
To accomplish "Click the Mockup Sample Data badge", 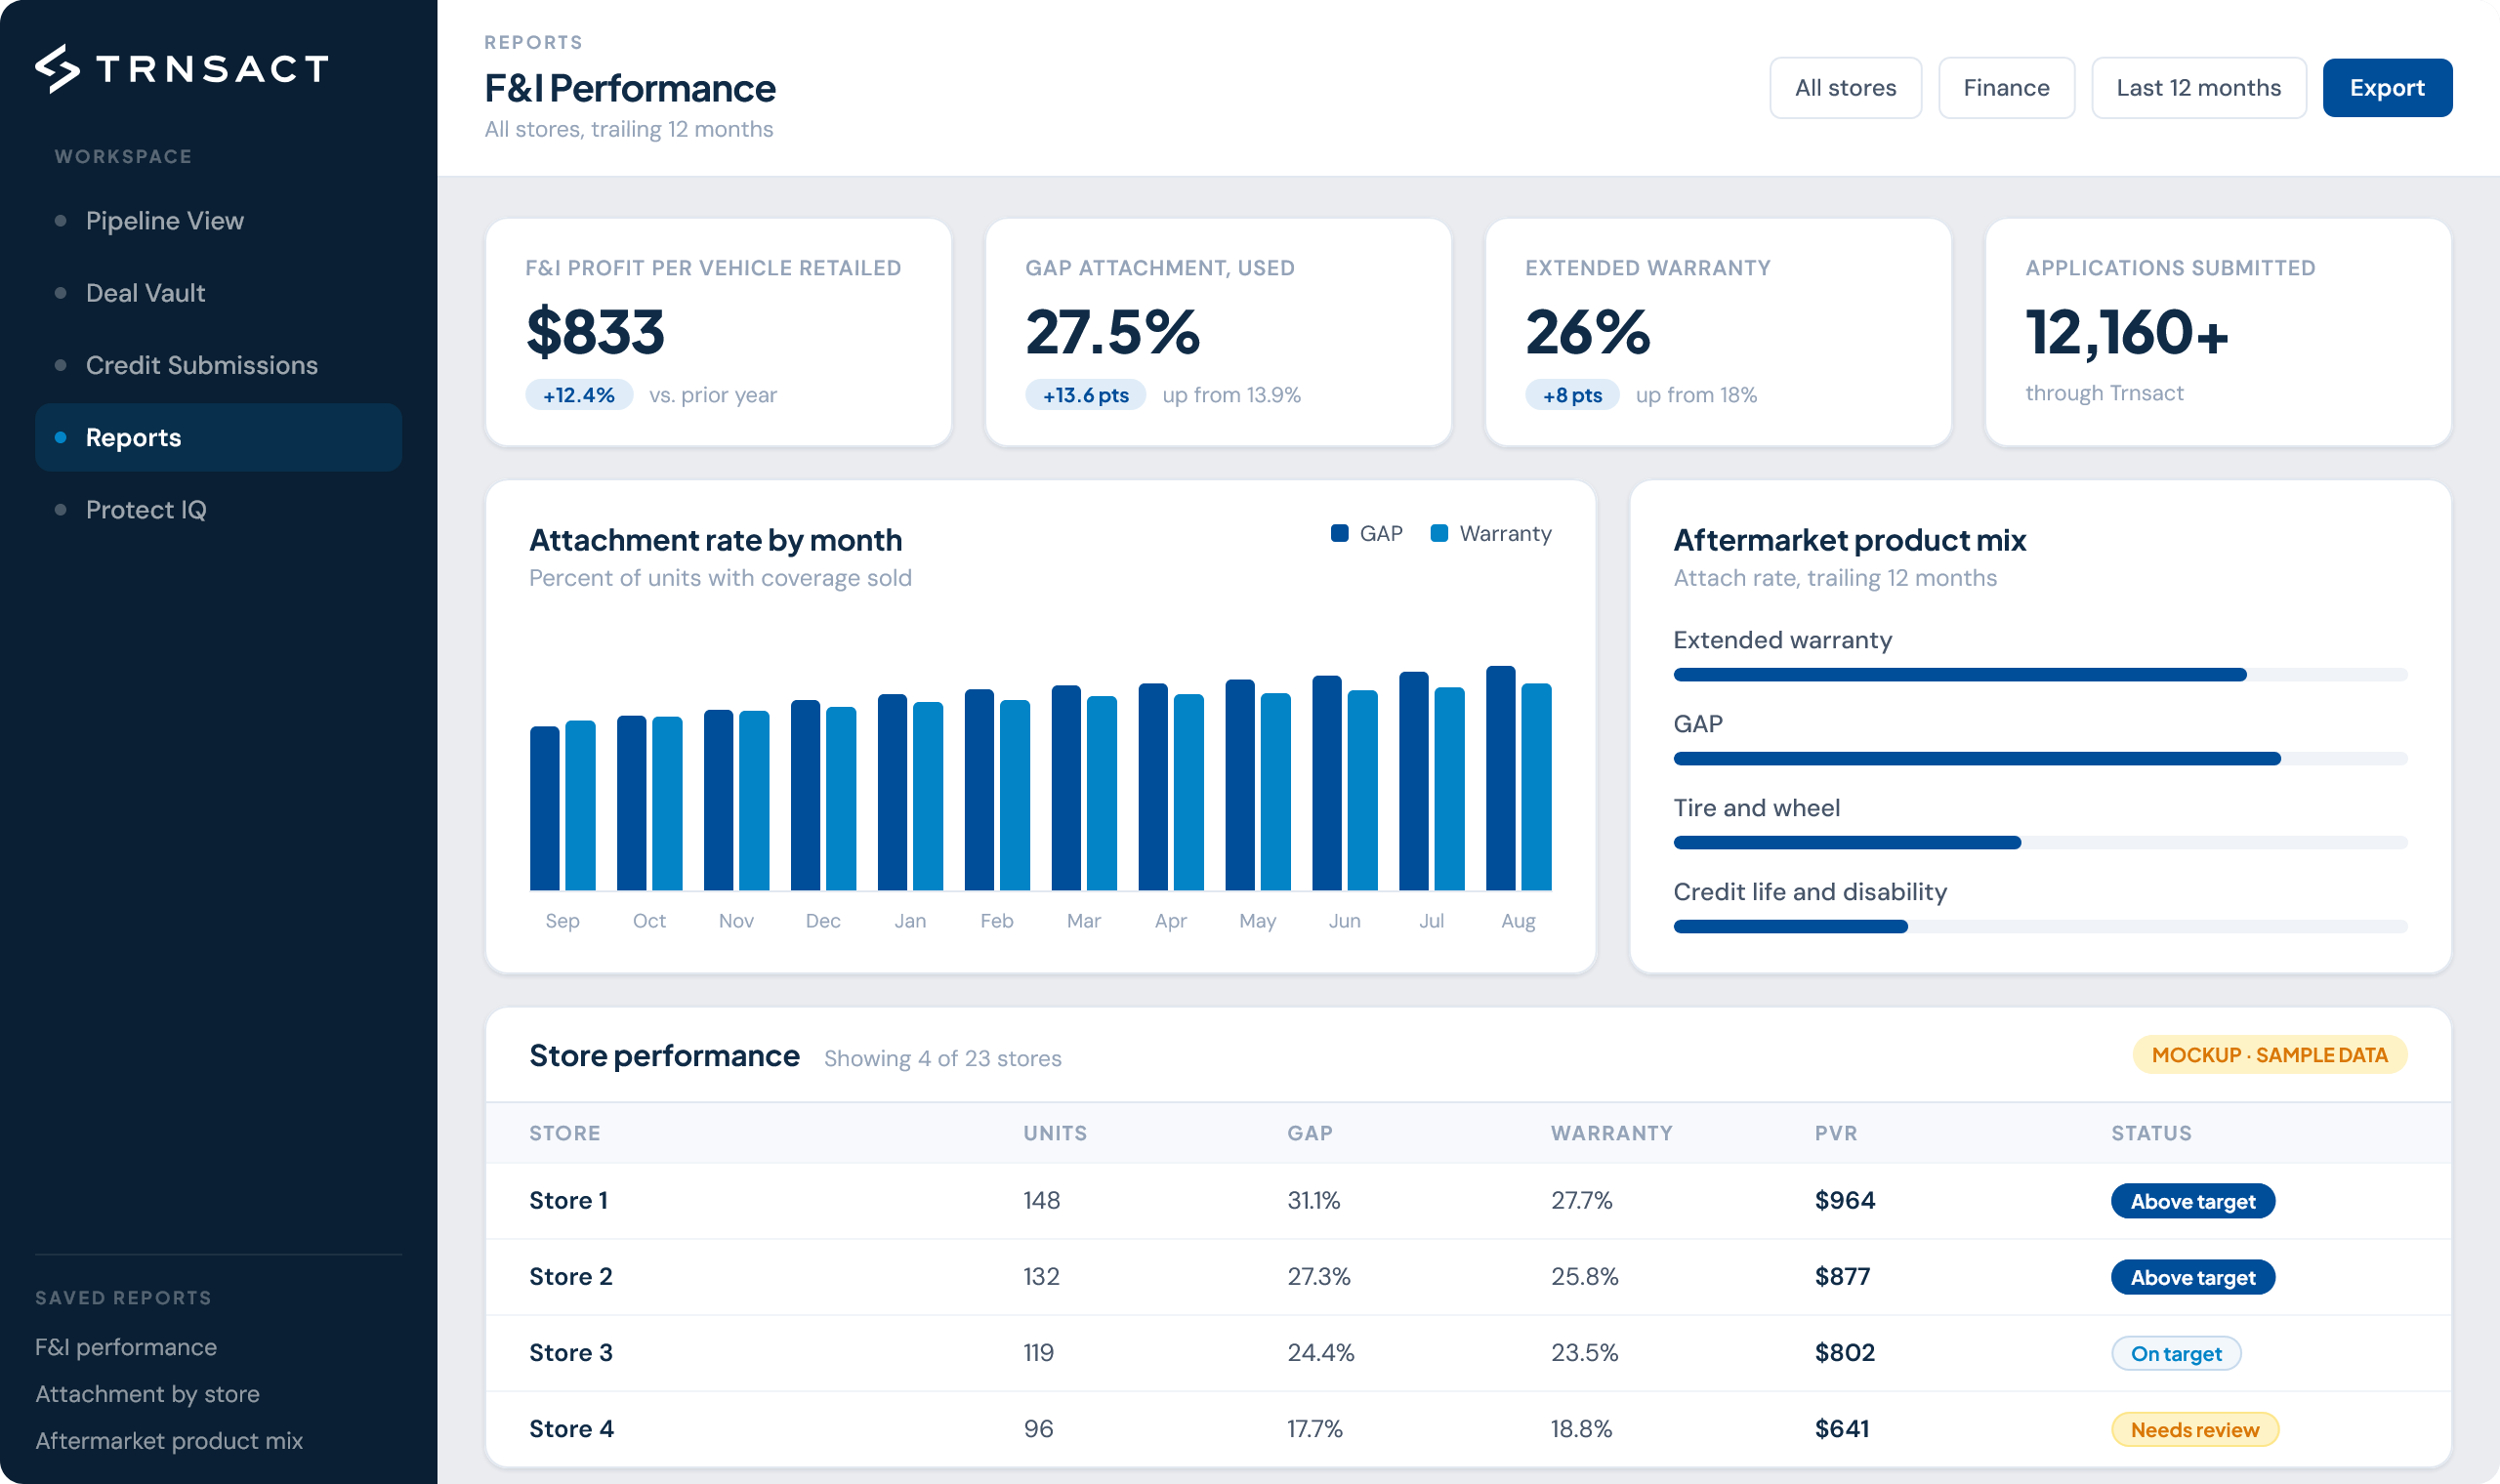I will [x=2270, y=1055].
